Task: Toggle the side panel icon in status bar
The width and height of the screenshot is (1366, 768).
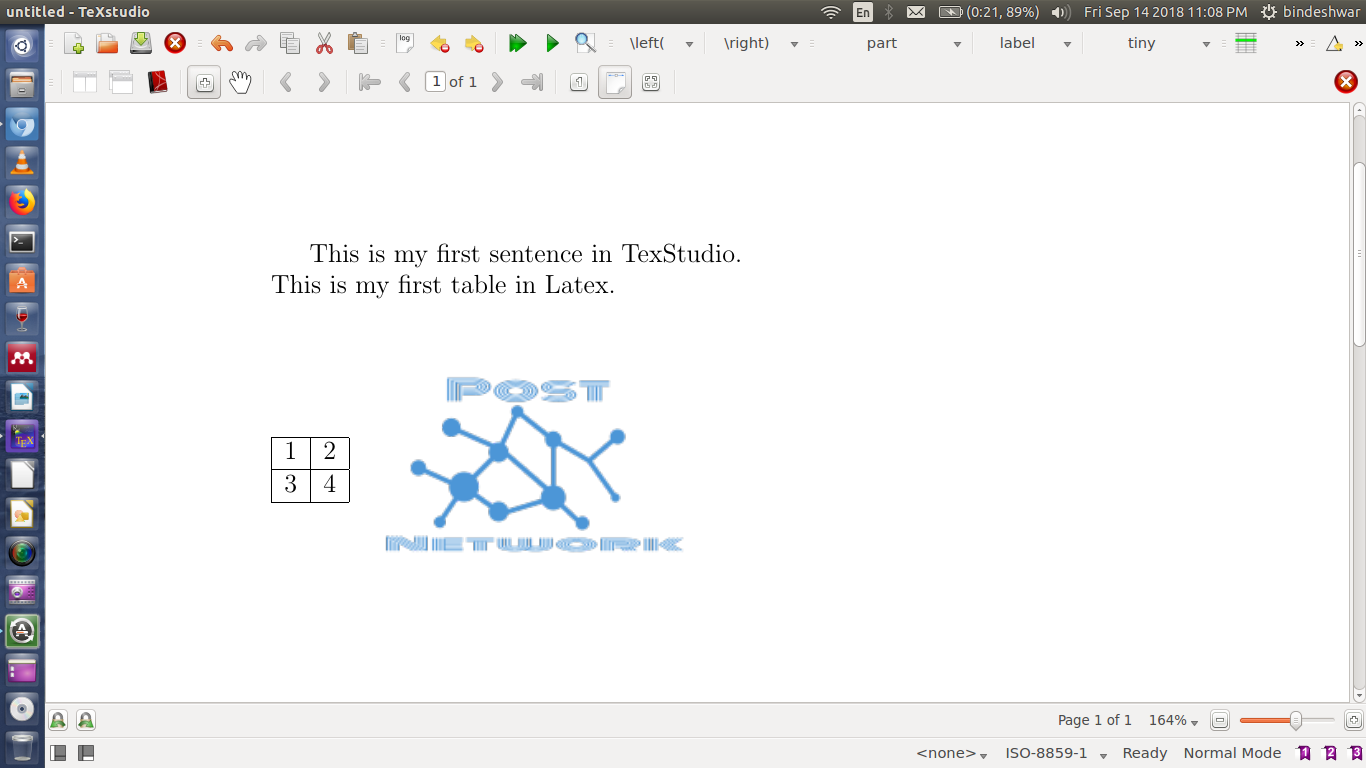Action: pos(58,753)
